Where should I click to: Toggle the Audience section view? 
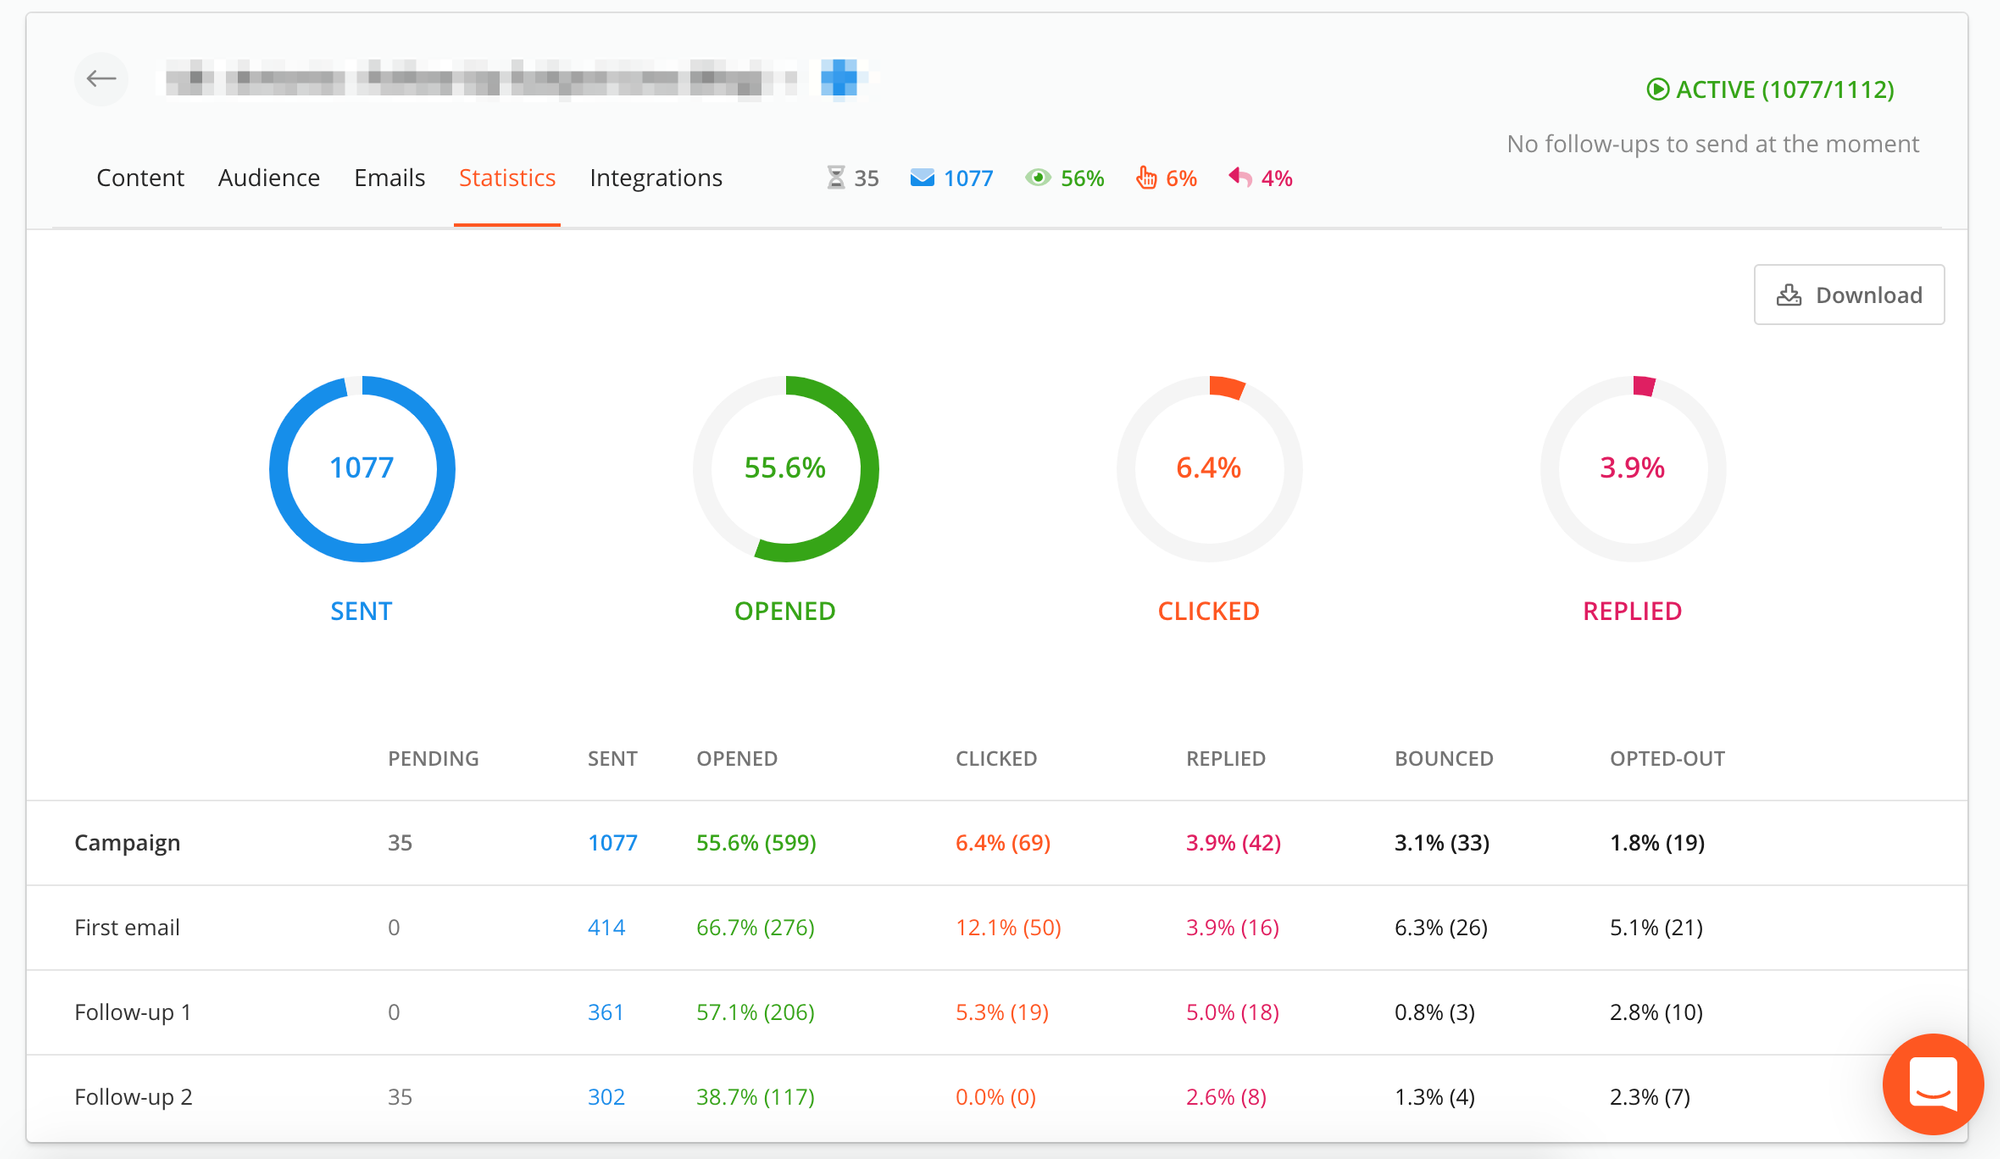tap(269, 177)
